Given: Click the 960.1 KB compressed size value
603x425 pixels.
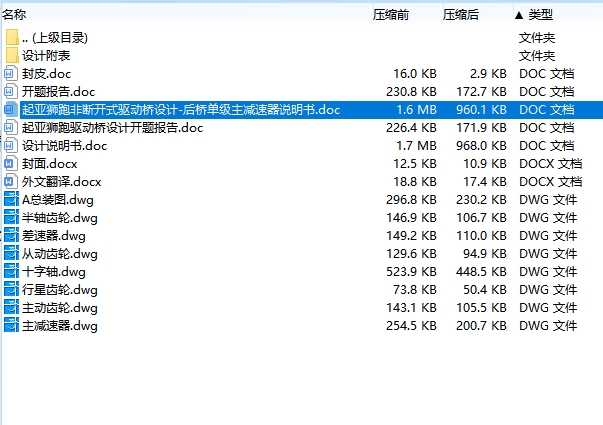Looking at the screenshot, I should coord(481,110).
